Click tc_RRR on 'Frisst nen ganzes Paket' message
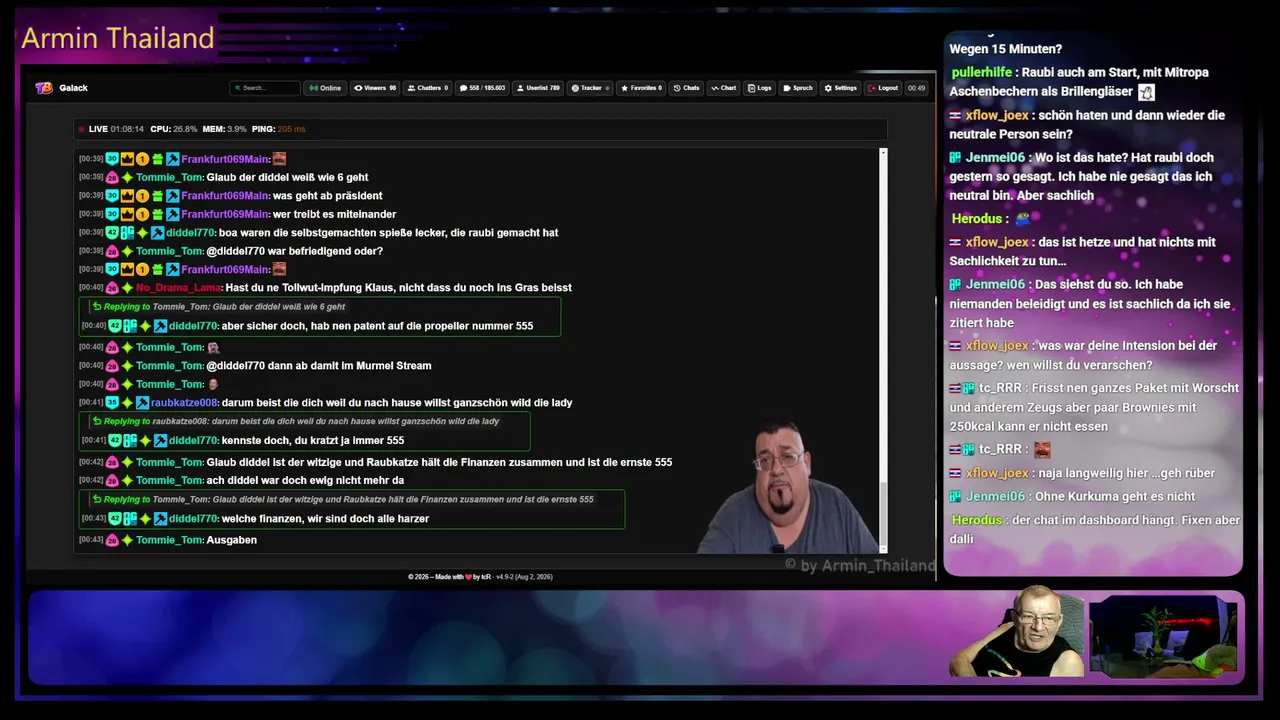The width and height of the screenshot is (1280, 720). point(1000,388)
